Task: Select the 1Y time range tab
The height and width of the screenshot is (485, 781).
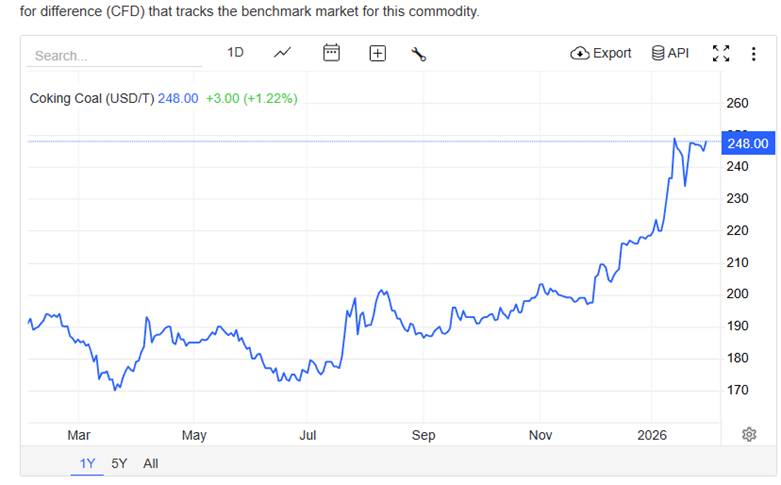Action: pos(88,463)
